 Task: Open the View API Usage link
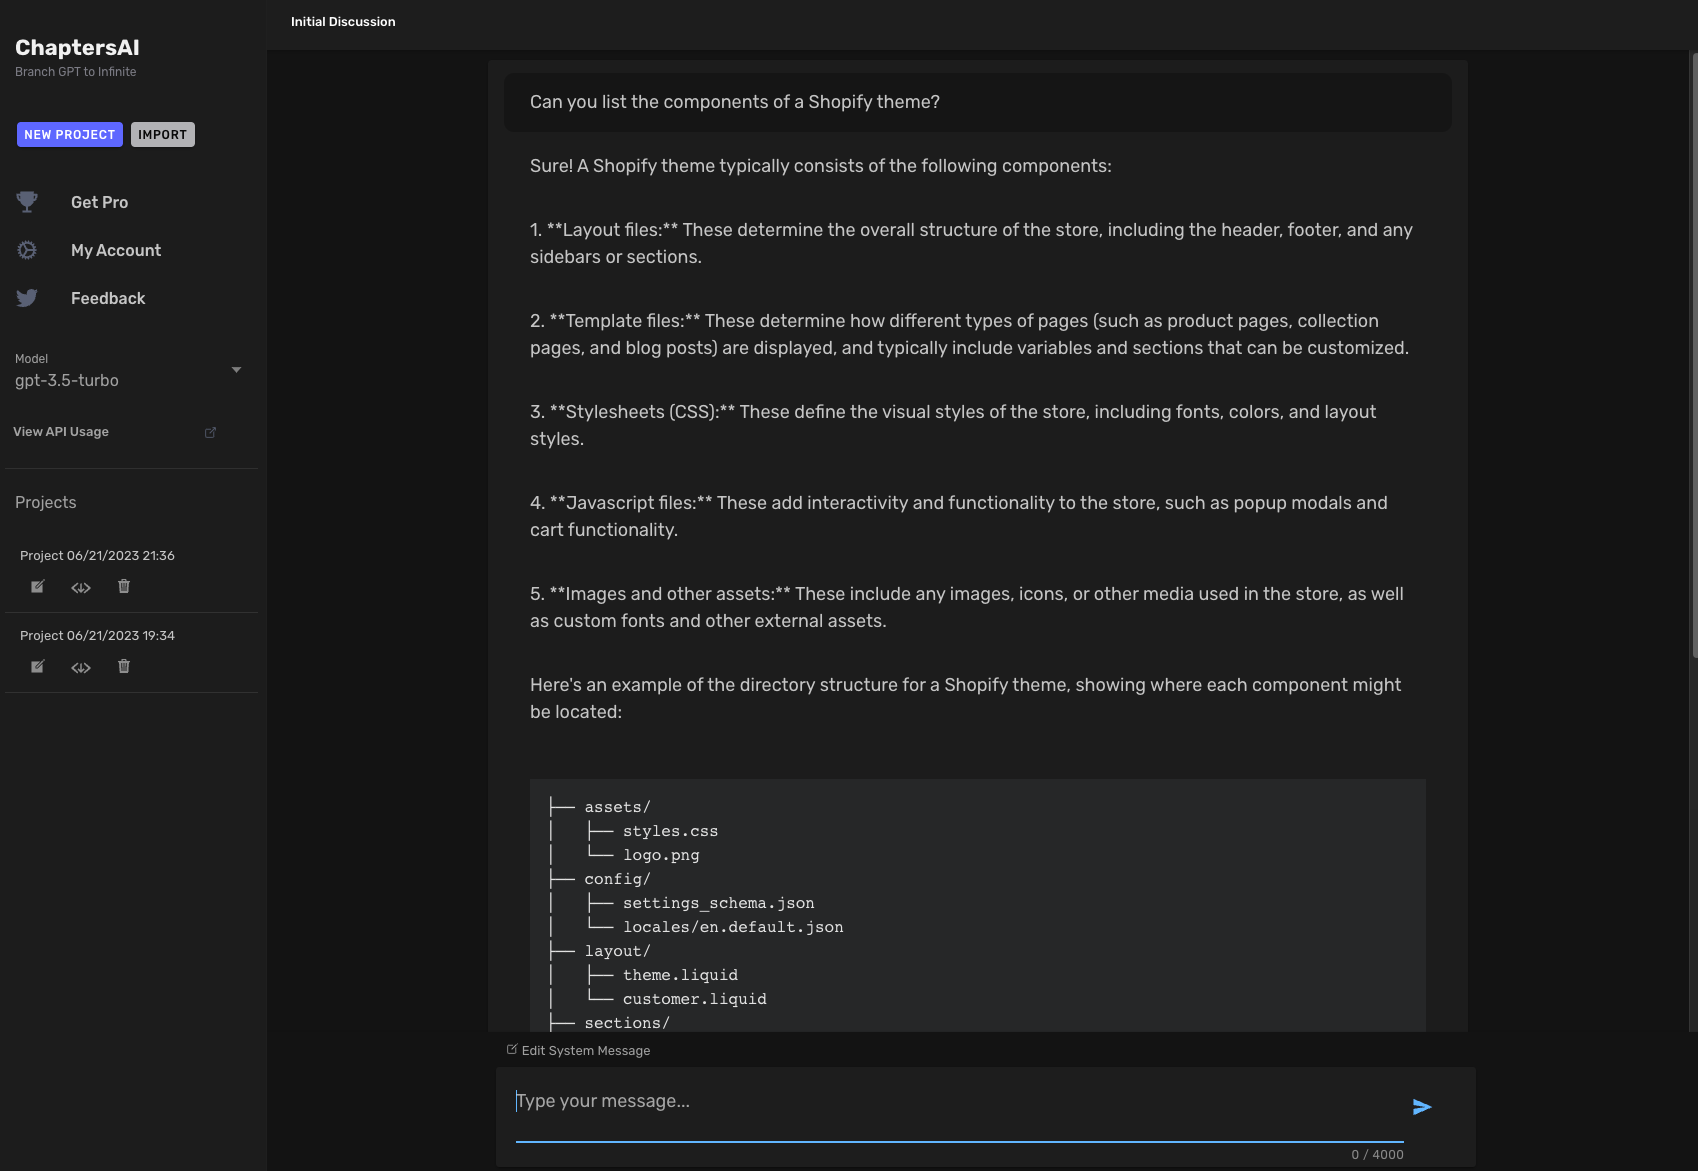click(61, 432)
